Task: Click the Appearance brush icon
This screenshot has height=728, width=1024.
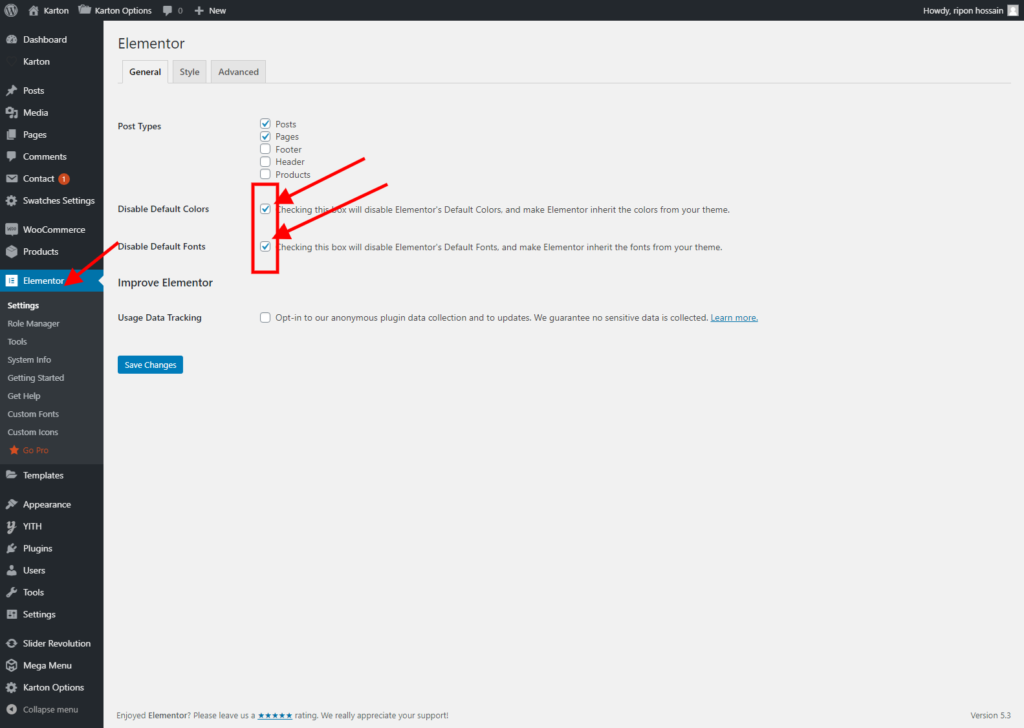Action: click(x=11, y=504)
